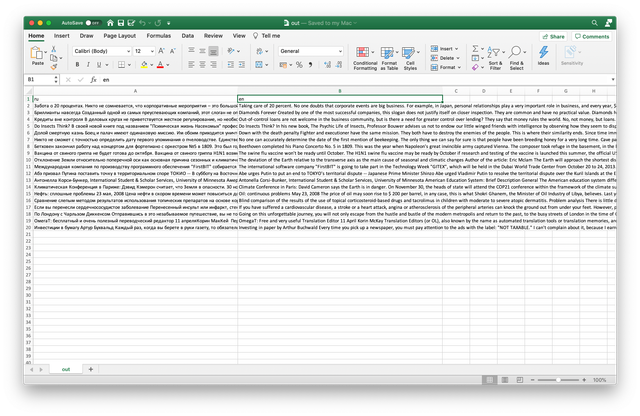Open Conditional Formatting options
The height and width of the screenshot is (416, 640).
tap(365, 57)
